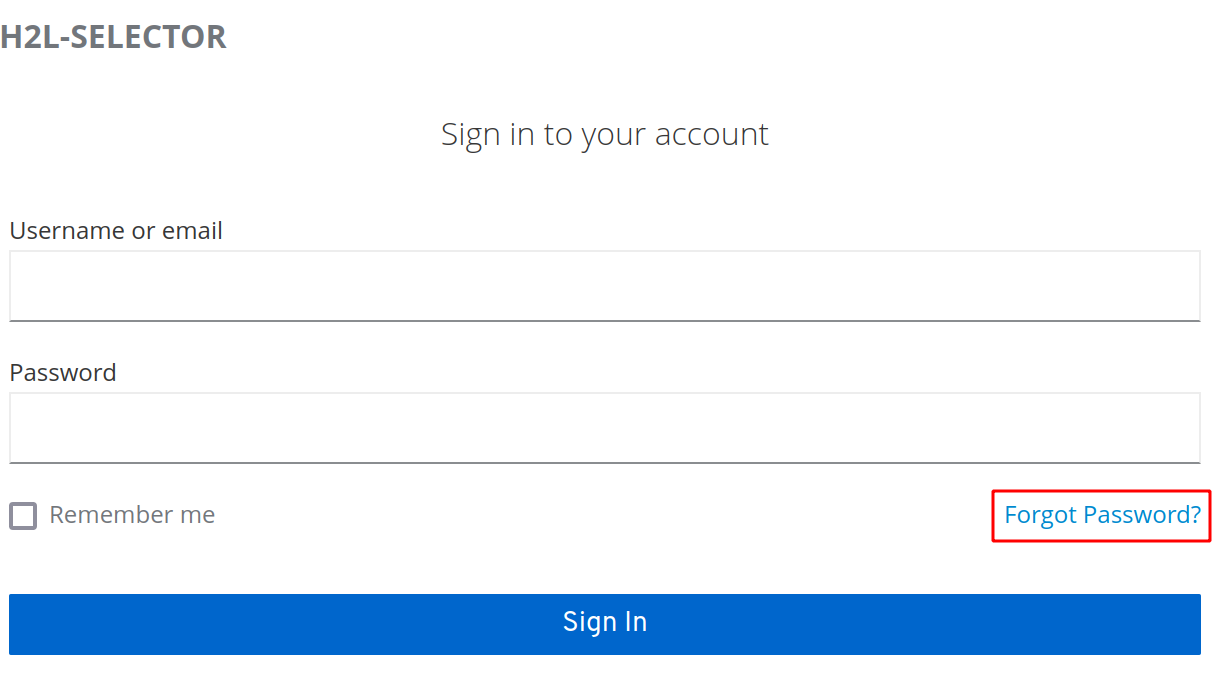The height and width of the screenshot is (676, 1225).
Task: Follow the Forgot Password? hyperlink
Action: [x=1102, y=515]
